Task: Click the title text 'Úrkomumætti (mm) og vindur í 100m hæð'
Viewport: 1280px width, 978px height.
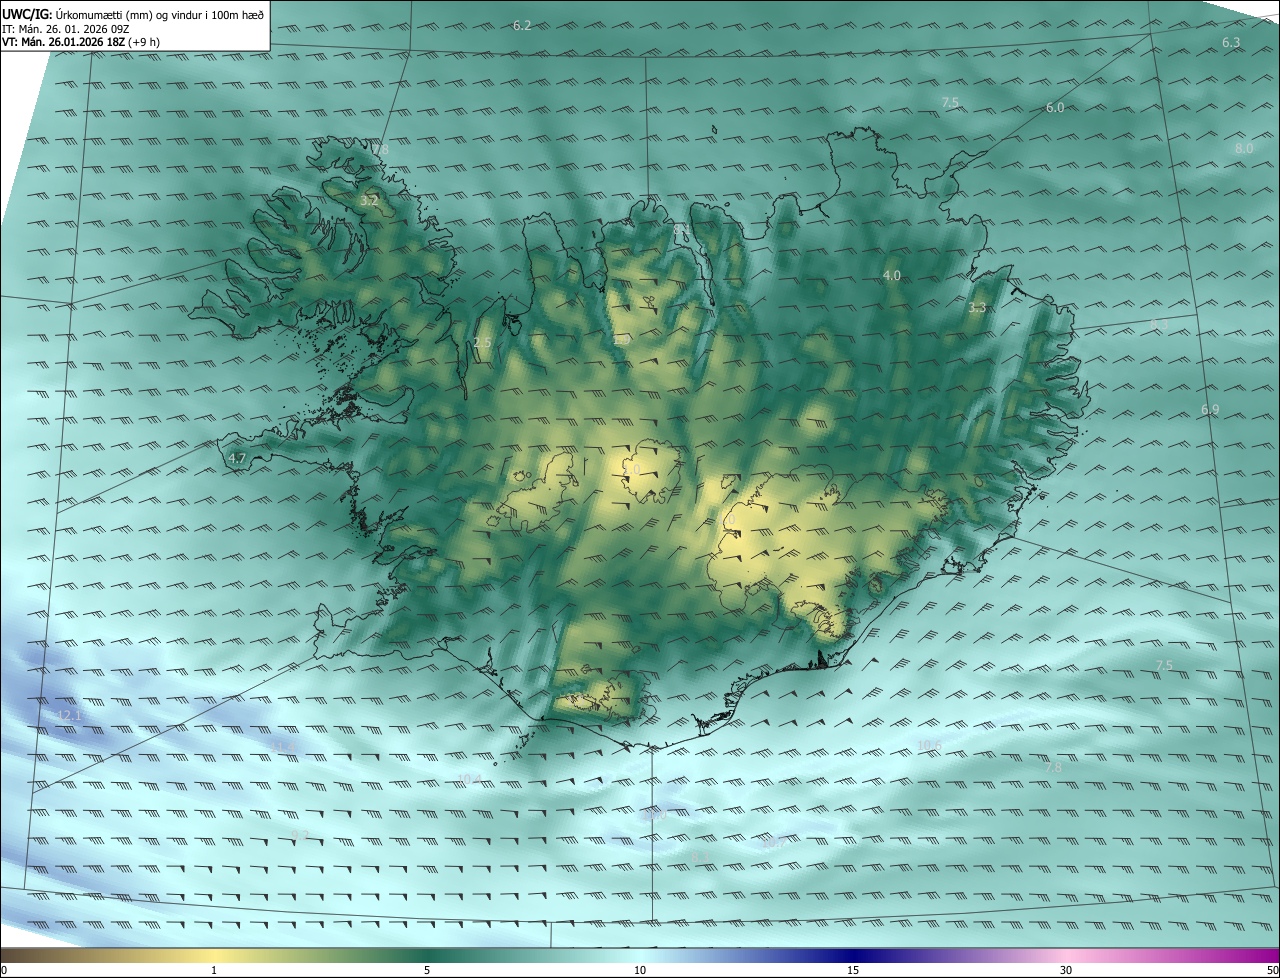Action: pyautogui.click(x=160, y=14)
